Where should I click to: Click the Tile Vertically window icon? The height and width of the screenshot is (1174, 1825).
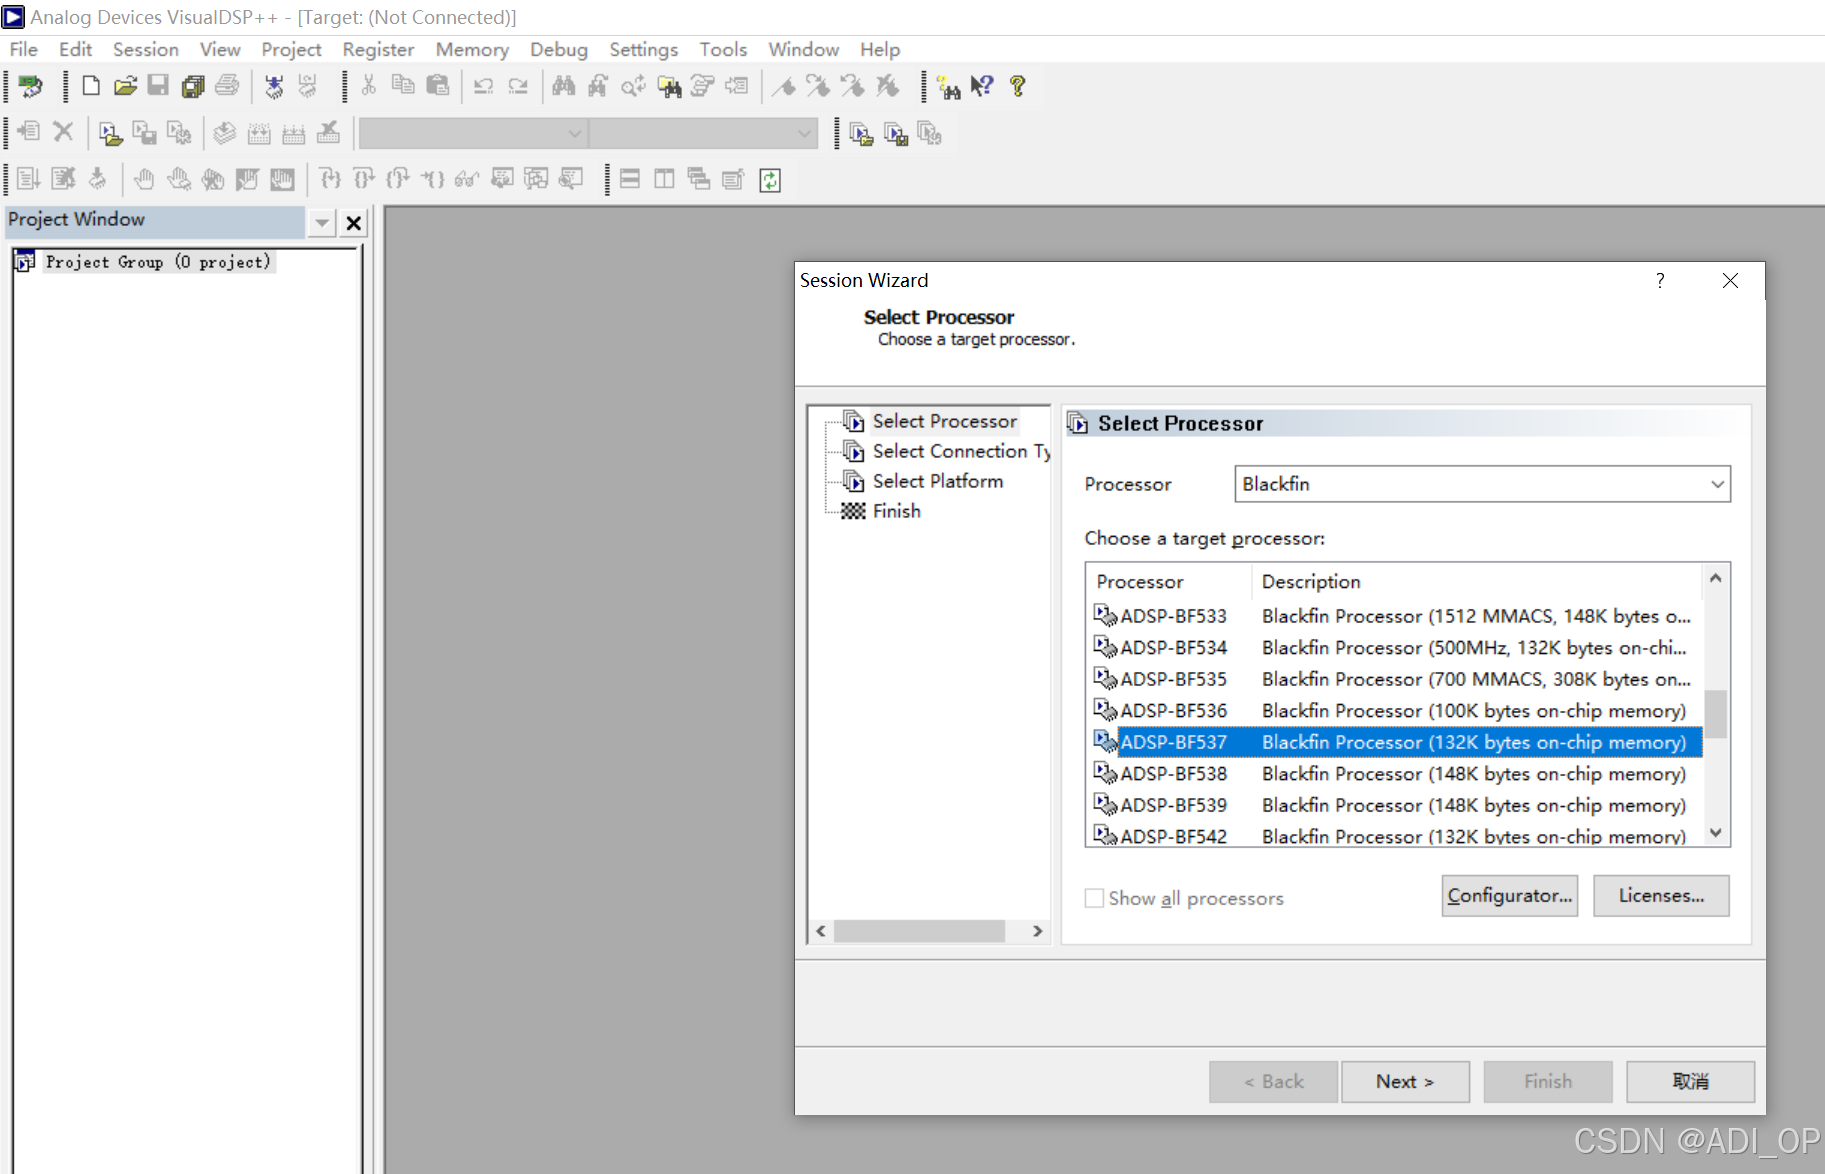[664, 180]
